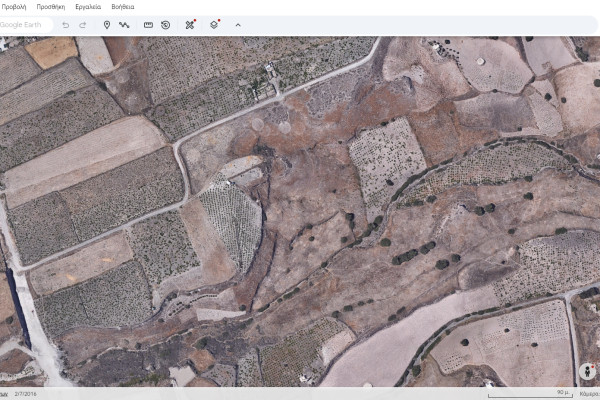Select the draw path or polygon tool
600x400 pixels.
[124, 24]
